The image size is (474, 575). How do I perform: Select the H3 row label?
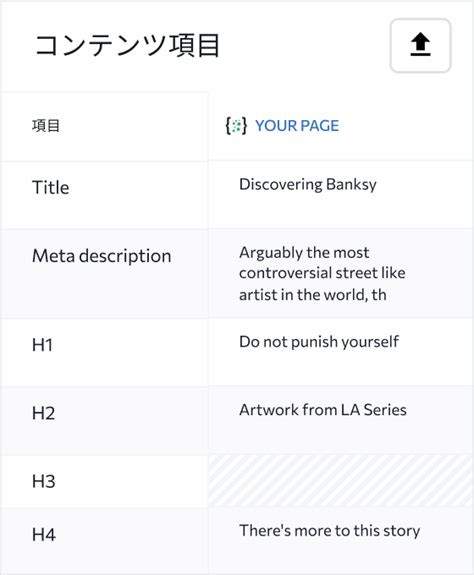click(x=44, y=481)
